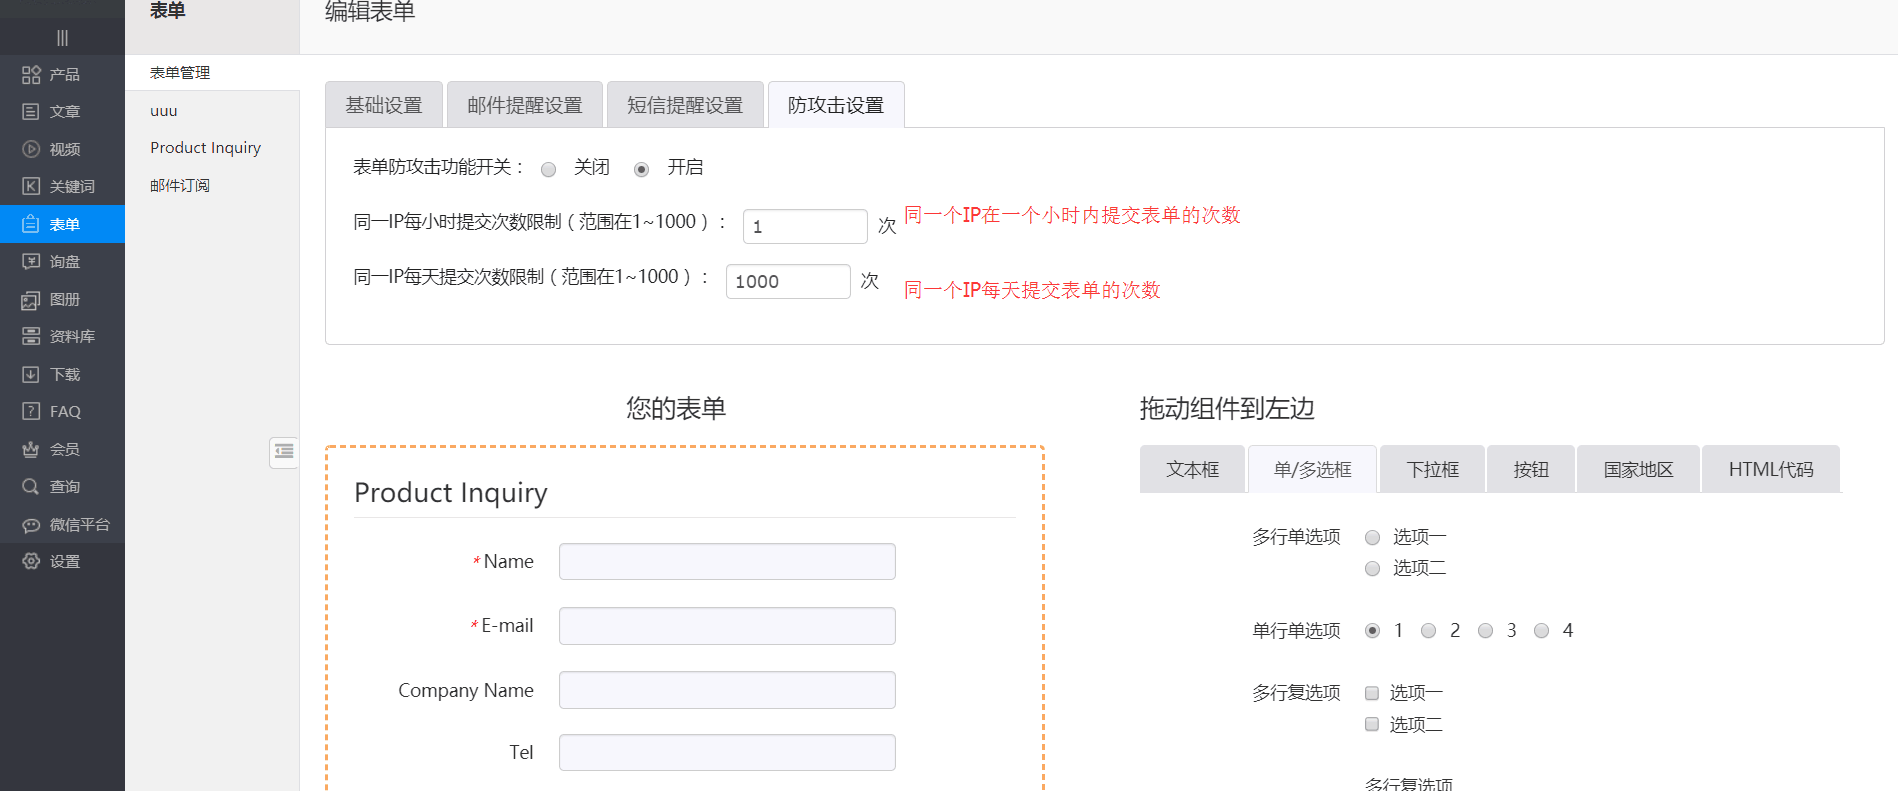Screen dimensions: 1898x791
Task: Click the Inquiry (询盘) sidebar icon
Action: click(31, 262)
